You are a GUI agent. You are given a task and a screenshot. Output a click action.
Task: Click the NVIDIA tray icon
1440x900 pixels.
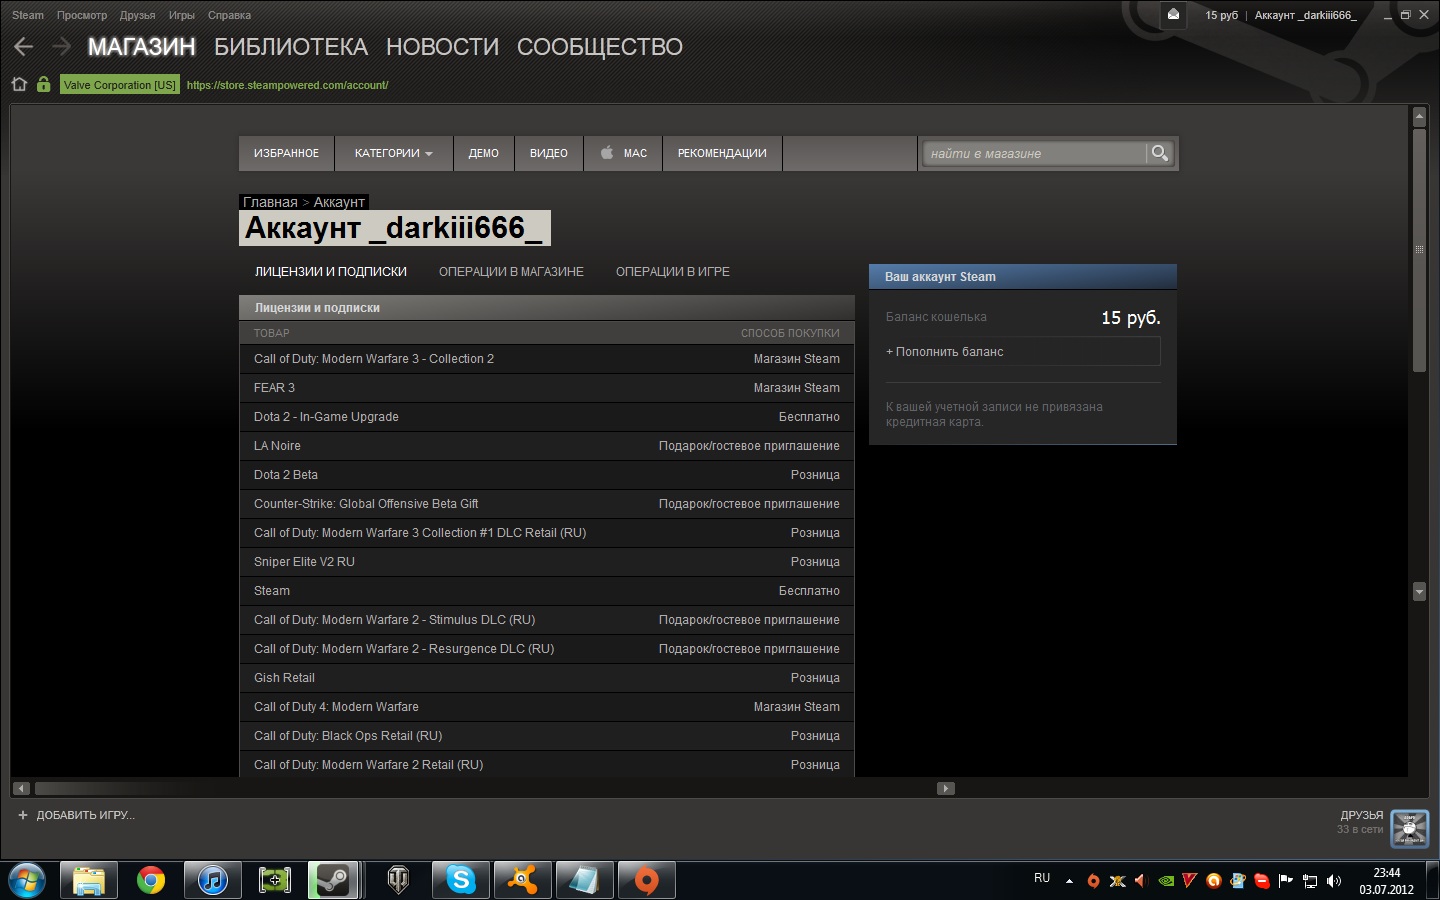click(1166, 881)
